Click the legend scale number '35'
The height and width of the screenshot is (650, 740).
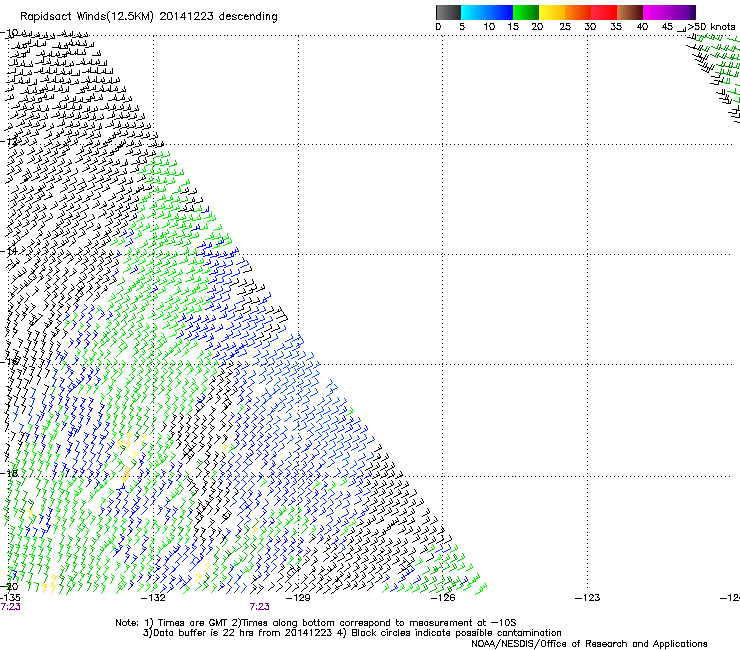click(616, 27)
